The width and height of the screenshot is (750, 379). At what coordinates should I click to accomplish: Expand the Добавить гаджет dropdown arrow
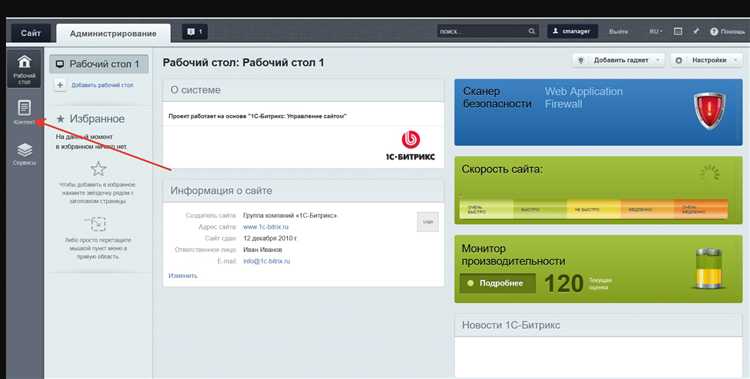[x=658, y=60]
